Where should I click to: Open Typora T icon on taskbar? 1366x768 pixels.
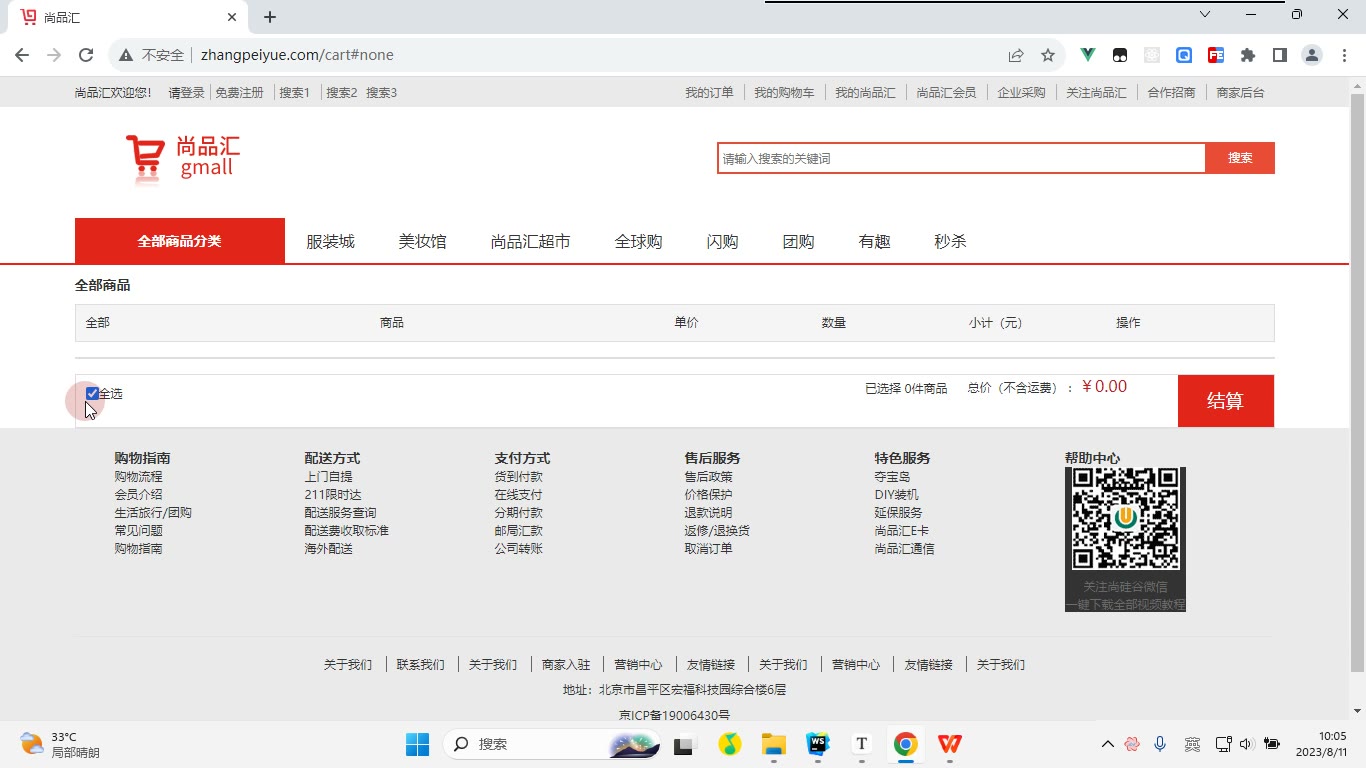[862, 744]
